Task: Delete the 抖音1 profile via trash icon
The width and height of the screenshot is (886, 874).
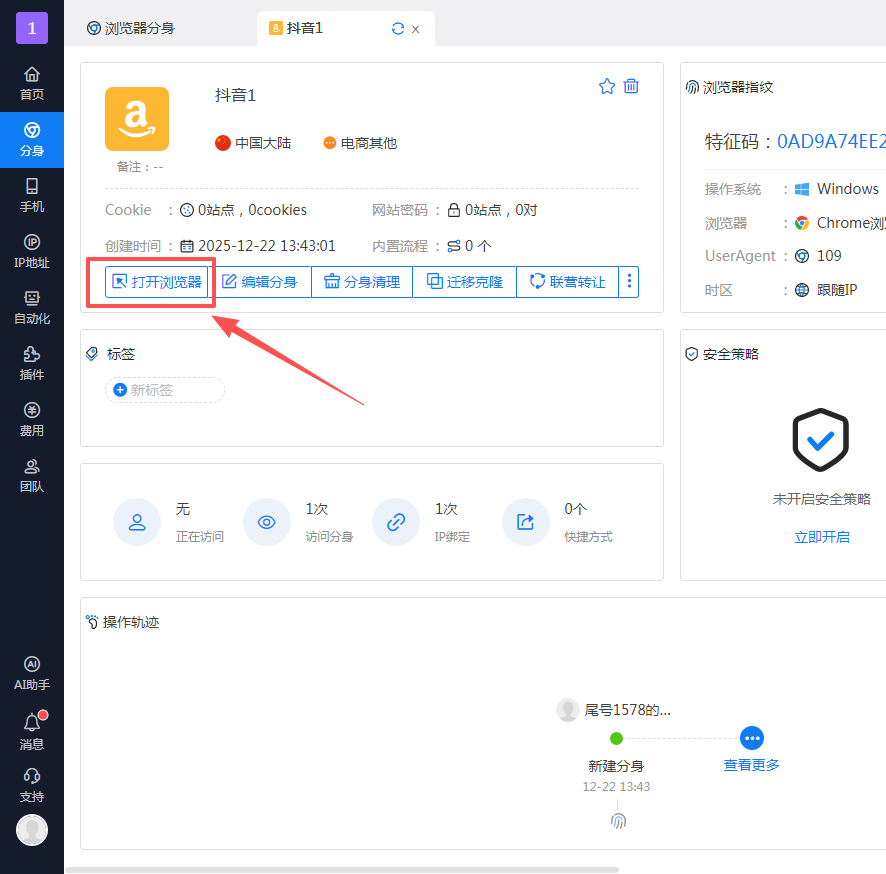Action: (631, 86)
